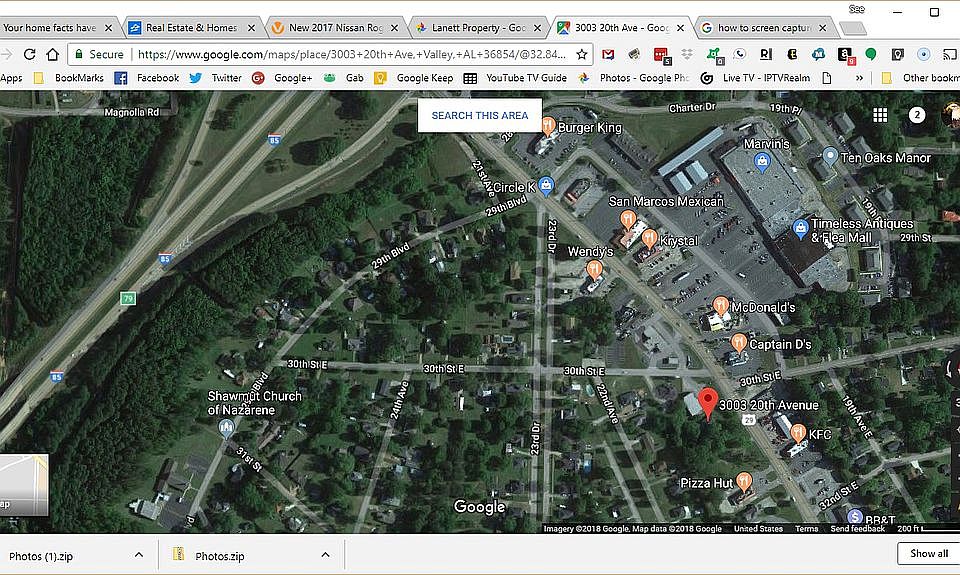Image resolution: width=960 pixels, height=575 pixels.
Task: Bookmark this page with star icon
Action: click(x=582, y=54)
